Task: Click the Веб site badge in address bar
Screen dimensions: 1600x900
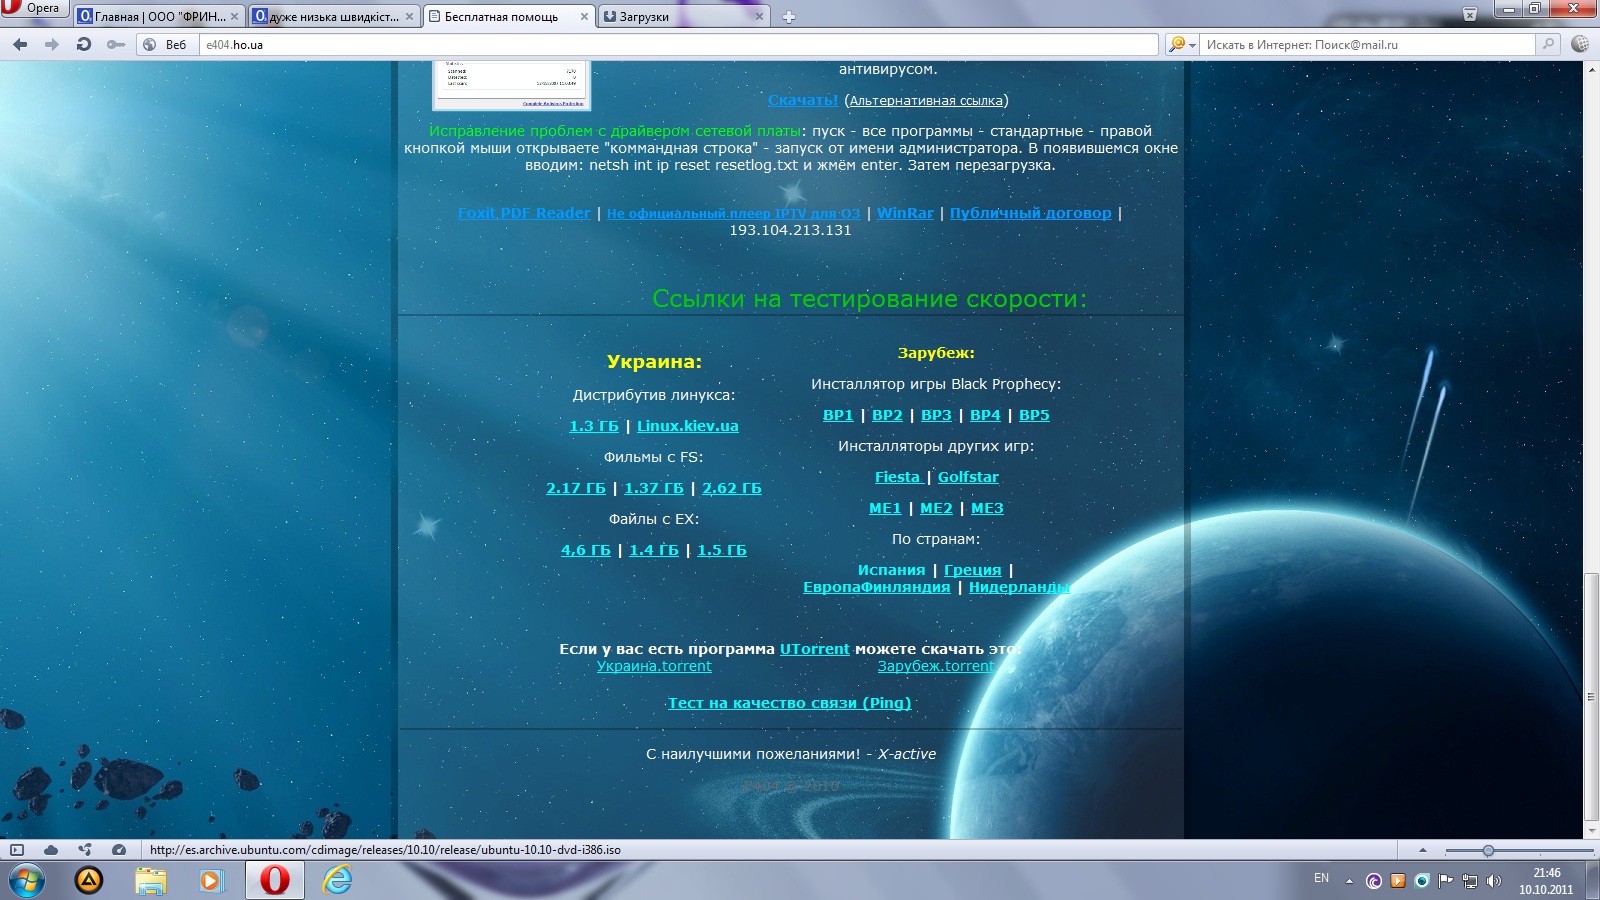Action: point(166,44)
